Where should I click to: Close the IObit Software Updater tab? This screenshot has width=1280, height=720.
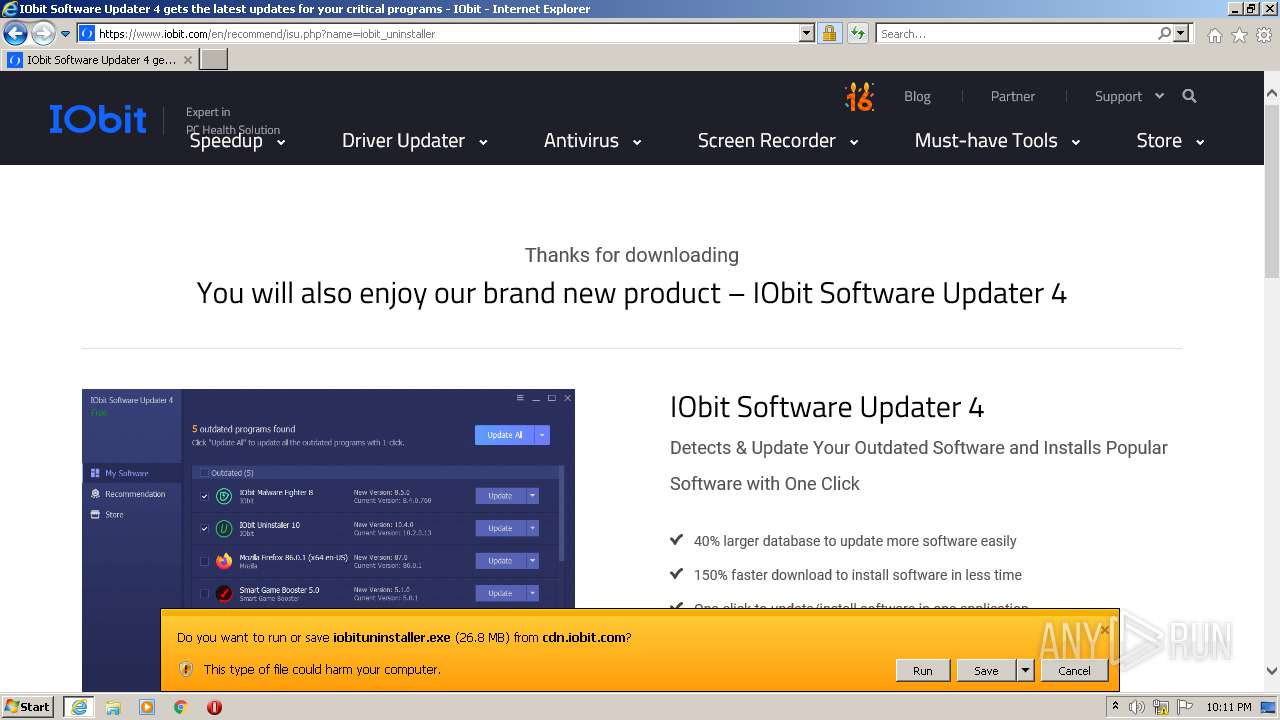tap(187, 60)
